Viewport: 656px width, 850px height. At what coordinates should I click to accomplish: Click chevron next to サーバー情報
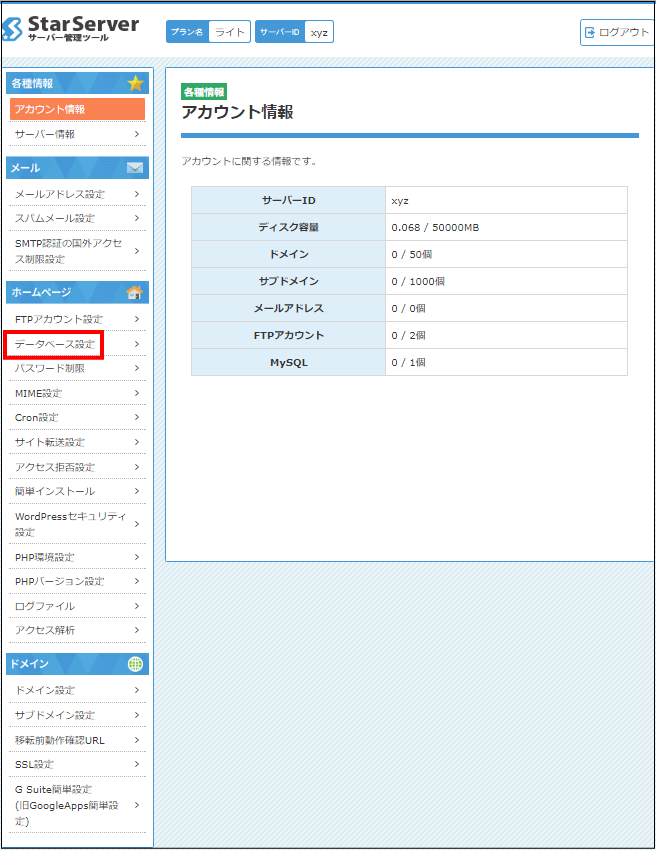(x=137, y=134)
